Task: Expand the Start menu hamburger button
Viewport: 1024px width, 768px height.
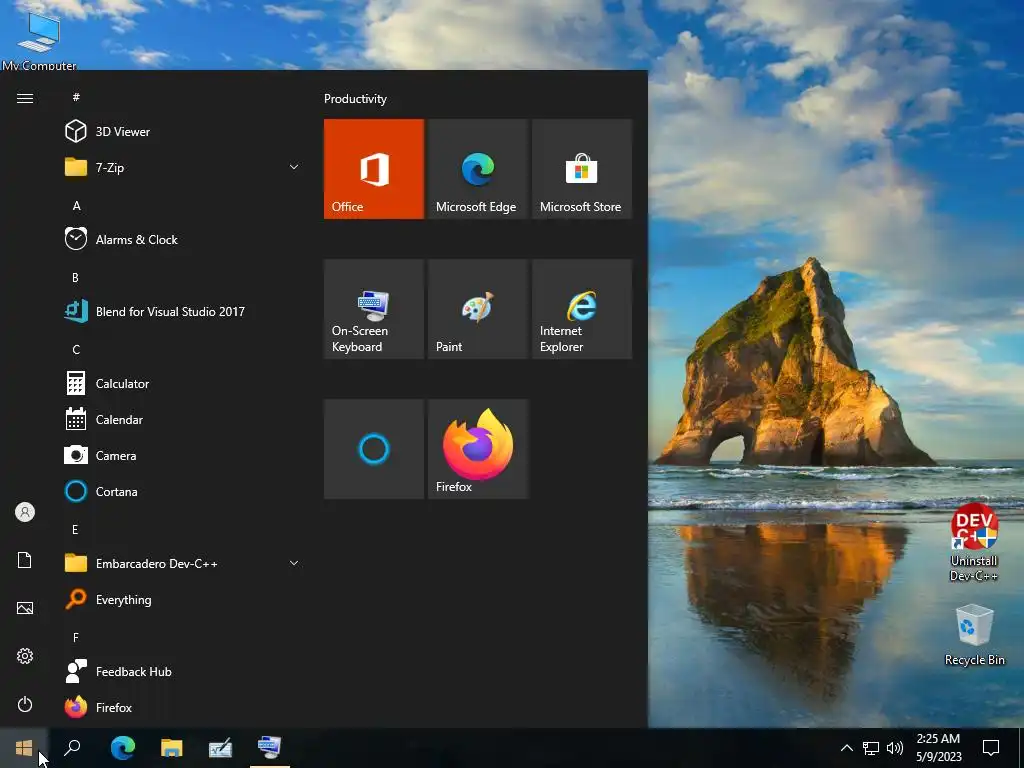Action: (x=25, y=99)
